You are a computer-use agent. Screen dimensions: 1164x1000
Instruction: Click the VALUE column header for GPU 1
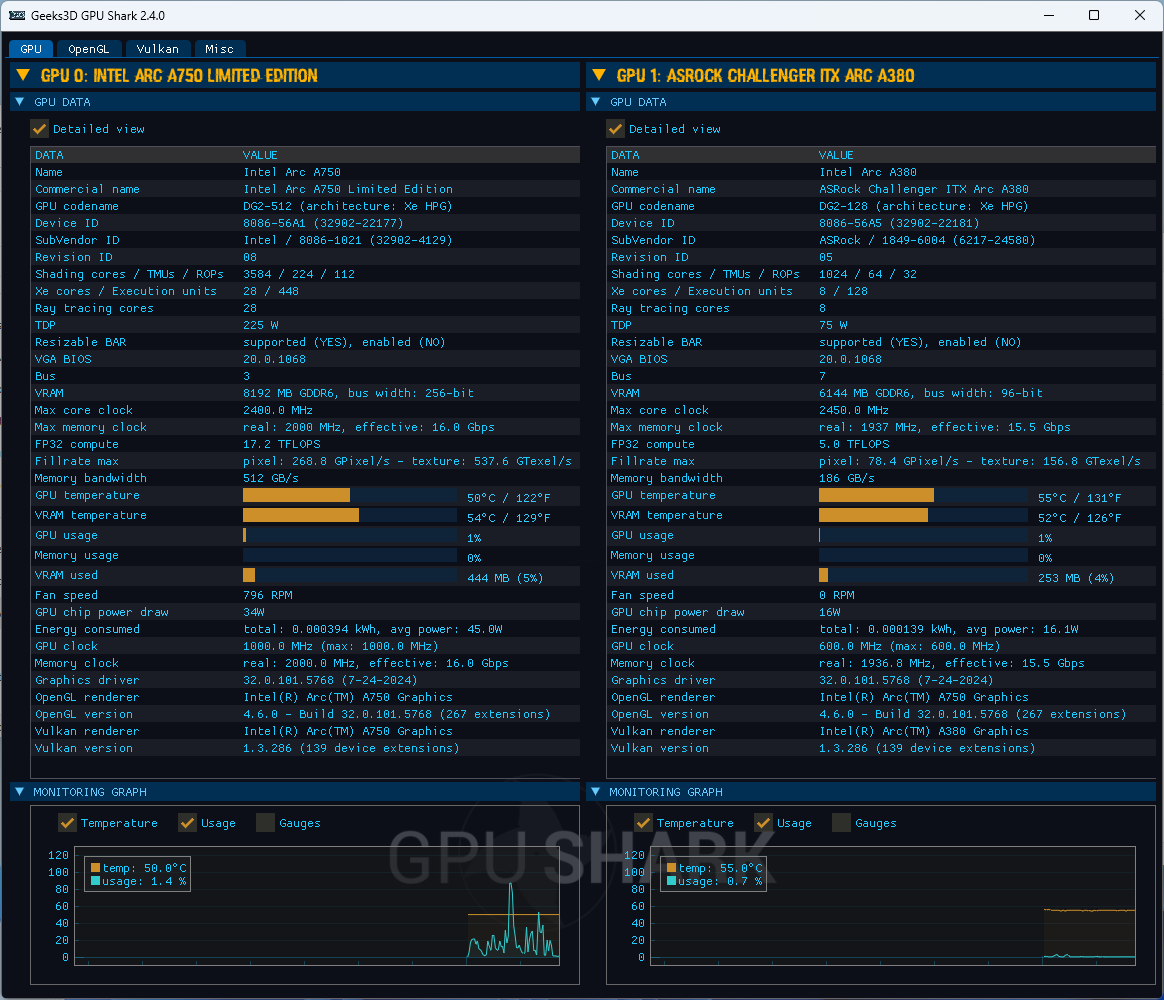(836, 155)
